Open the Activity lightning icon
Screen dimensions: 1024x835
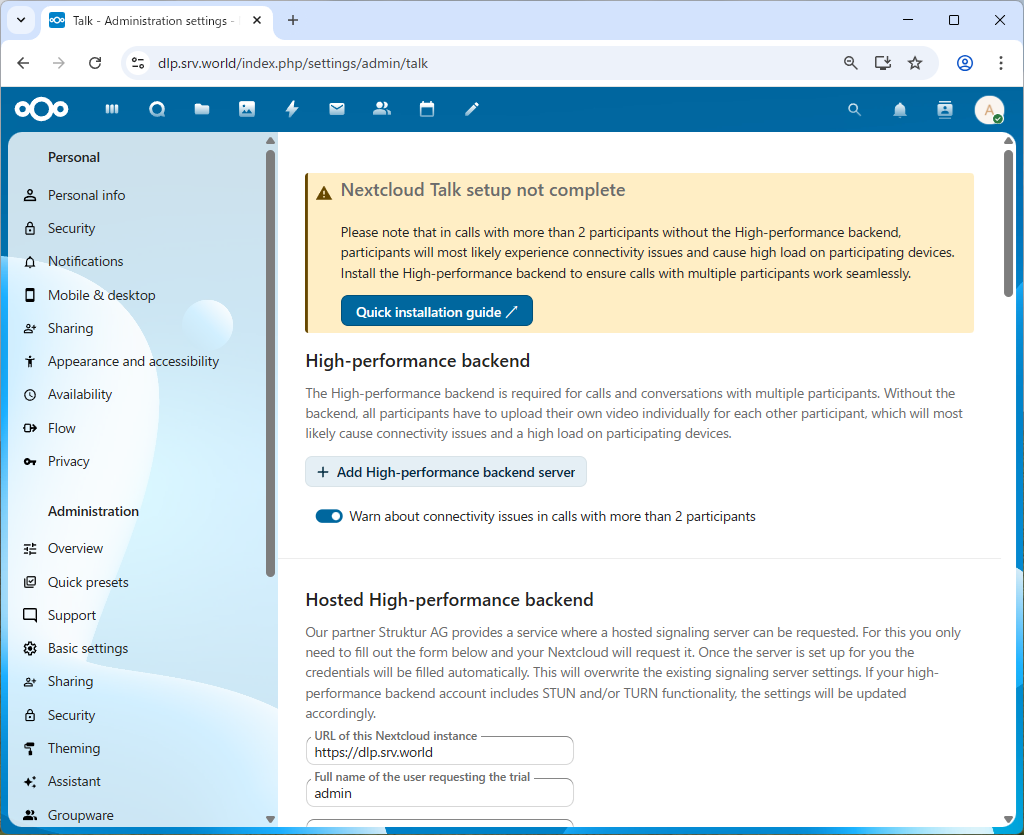click(292, 109)
